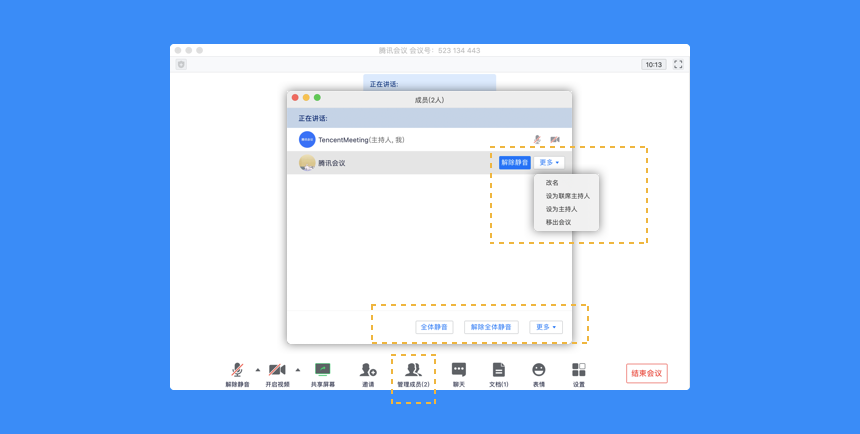Click the camera-off icon in the TencentMeeting row
860x434 pixels.
(555, 139)
